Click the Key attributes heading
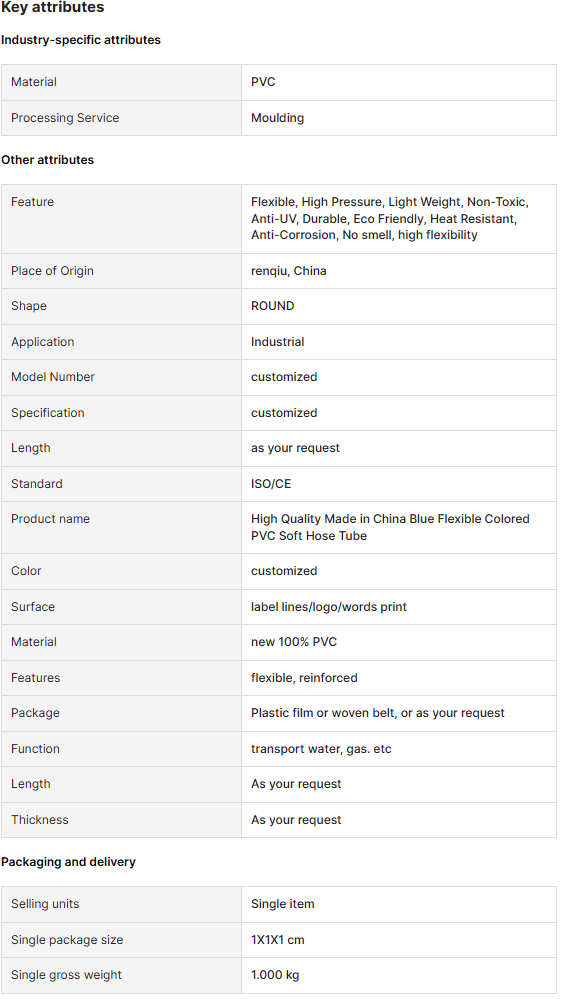Image resolution: width=568 pixels, height=999 pixels. coord(53,8)
